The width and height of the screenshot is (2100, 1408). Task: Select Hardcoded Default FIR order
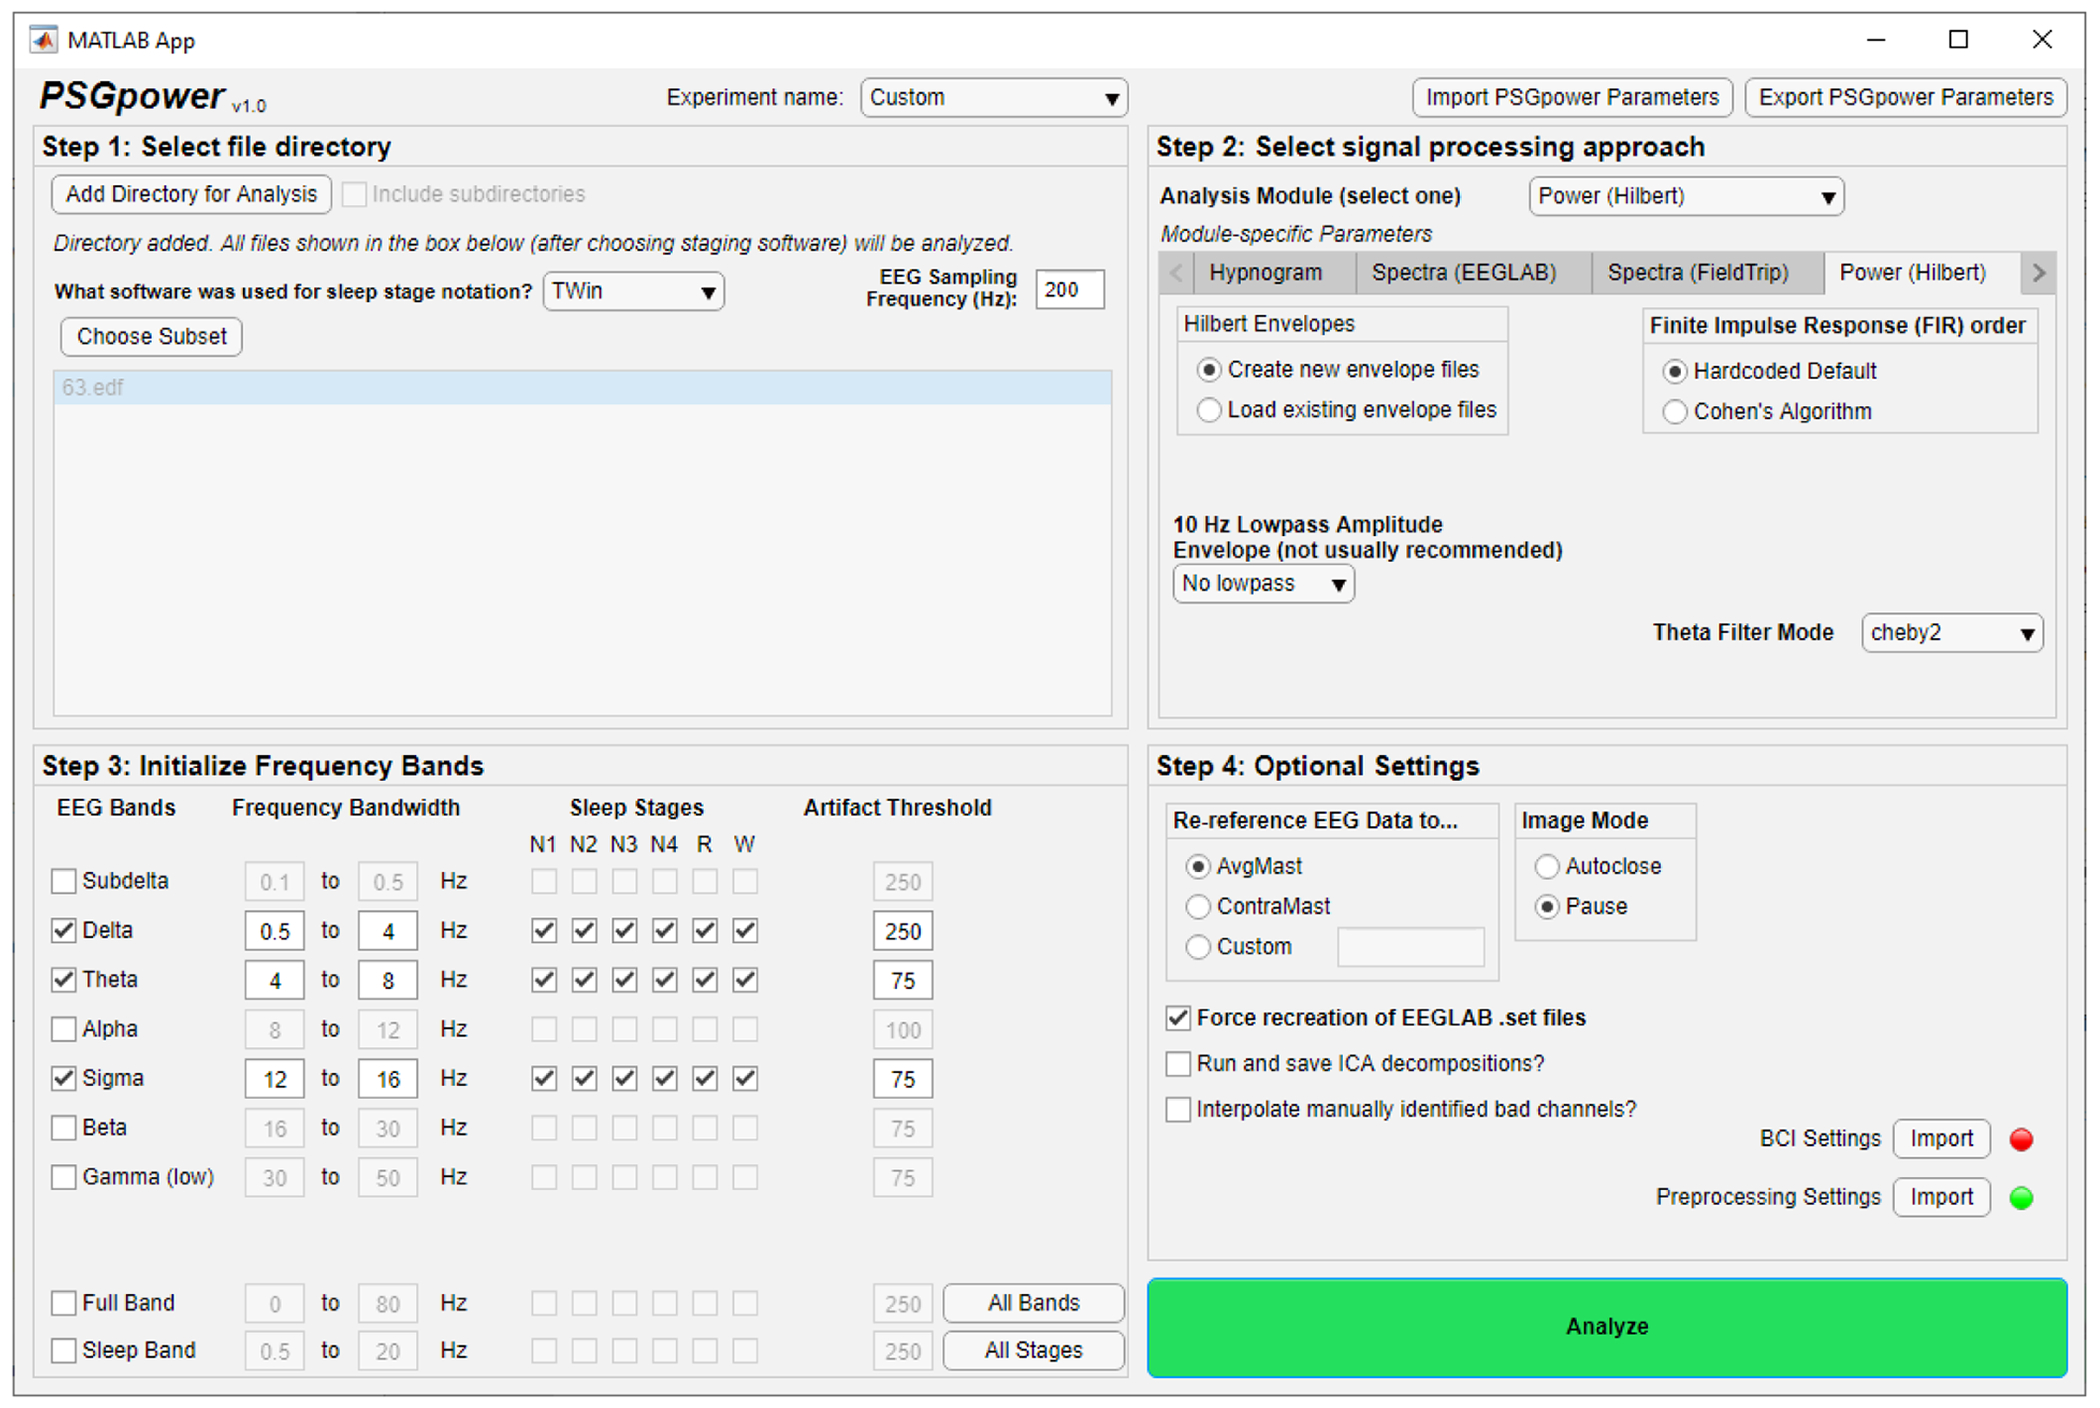click(1675, 371)
